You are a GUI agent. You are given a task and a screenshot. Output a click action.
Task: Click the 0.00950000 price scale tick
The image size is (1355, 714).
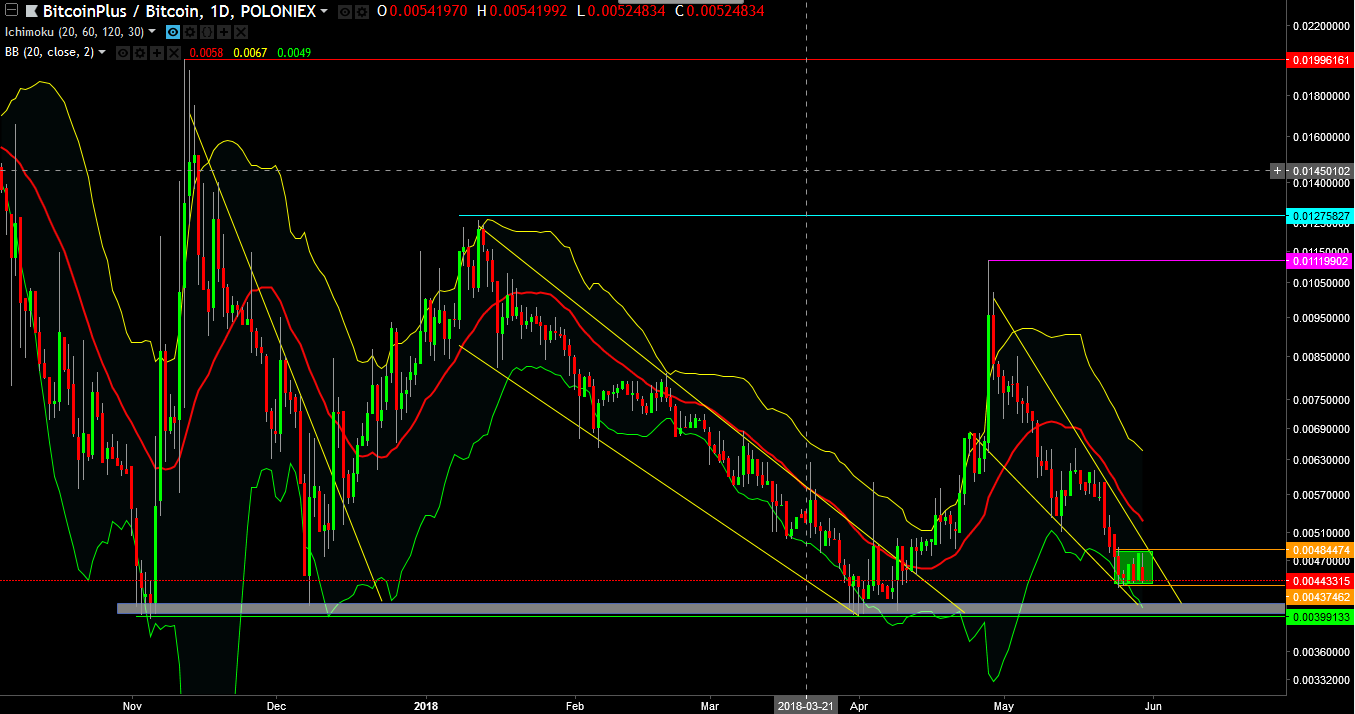[1321, 318]
